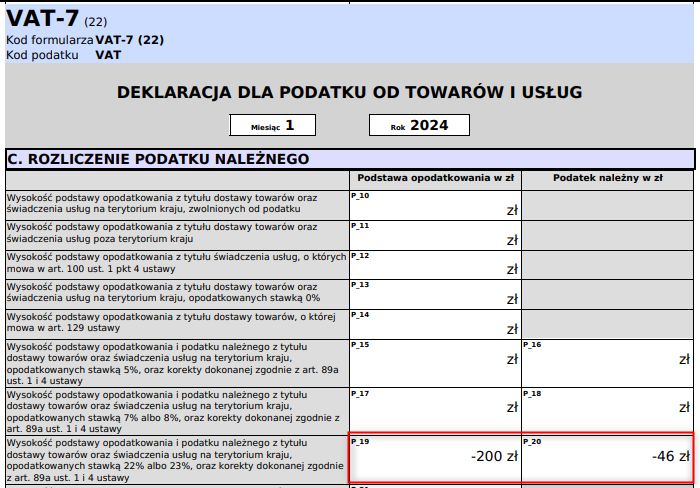This screenshot has height=488, width=700.
Task: Select the P_17 field for 7%/8% rate
Action: [x=434, y=410]
